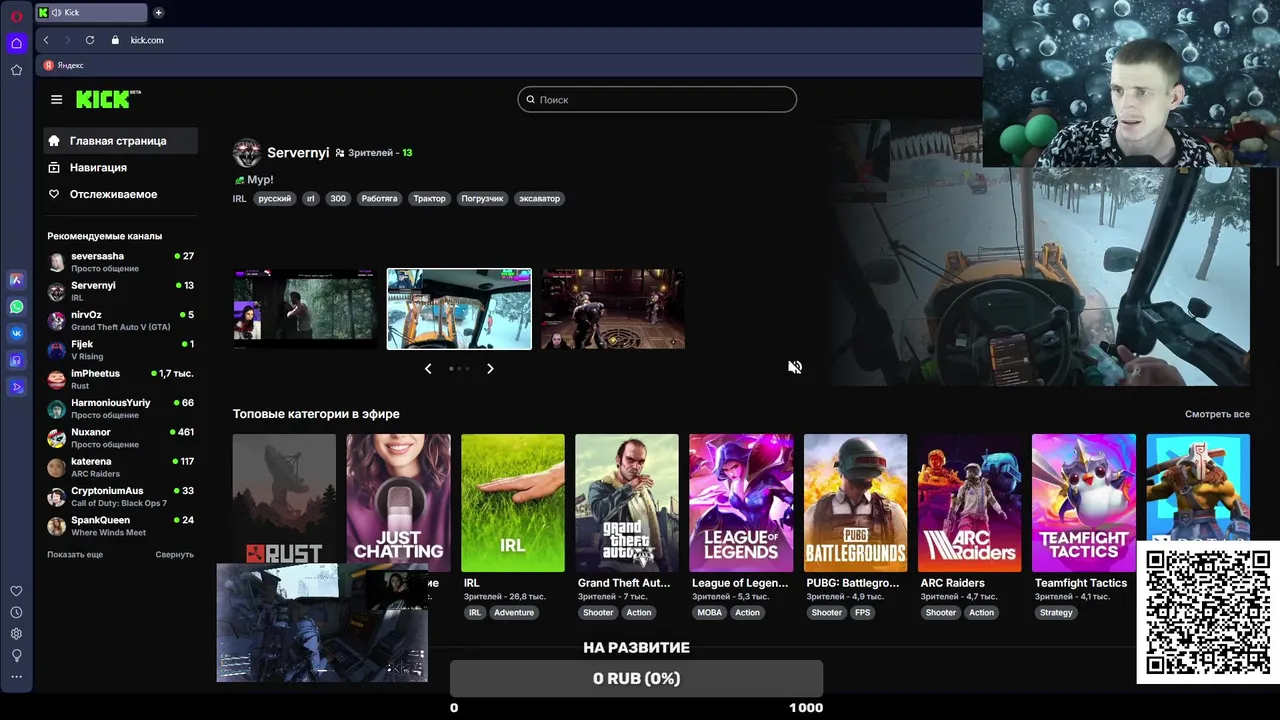This screenshot has height=720, width=1280.
Task: Open katerena channel in recommended list
Action: tap(120, 467)
